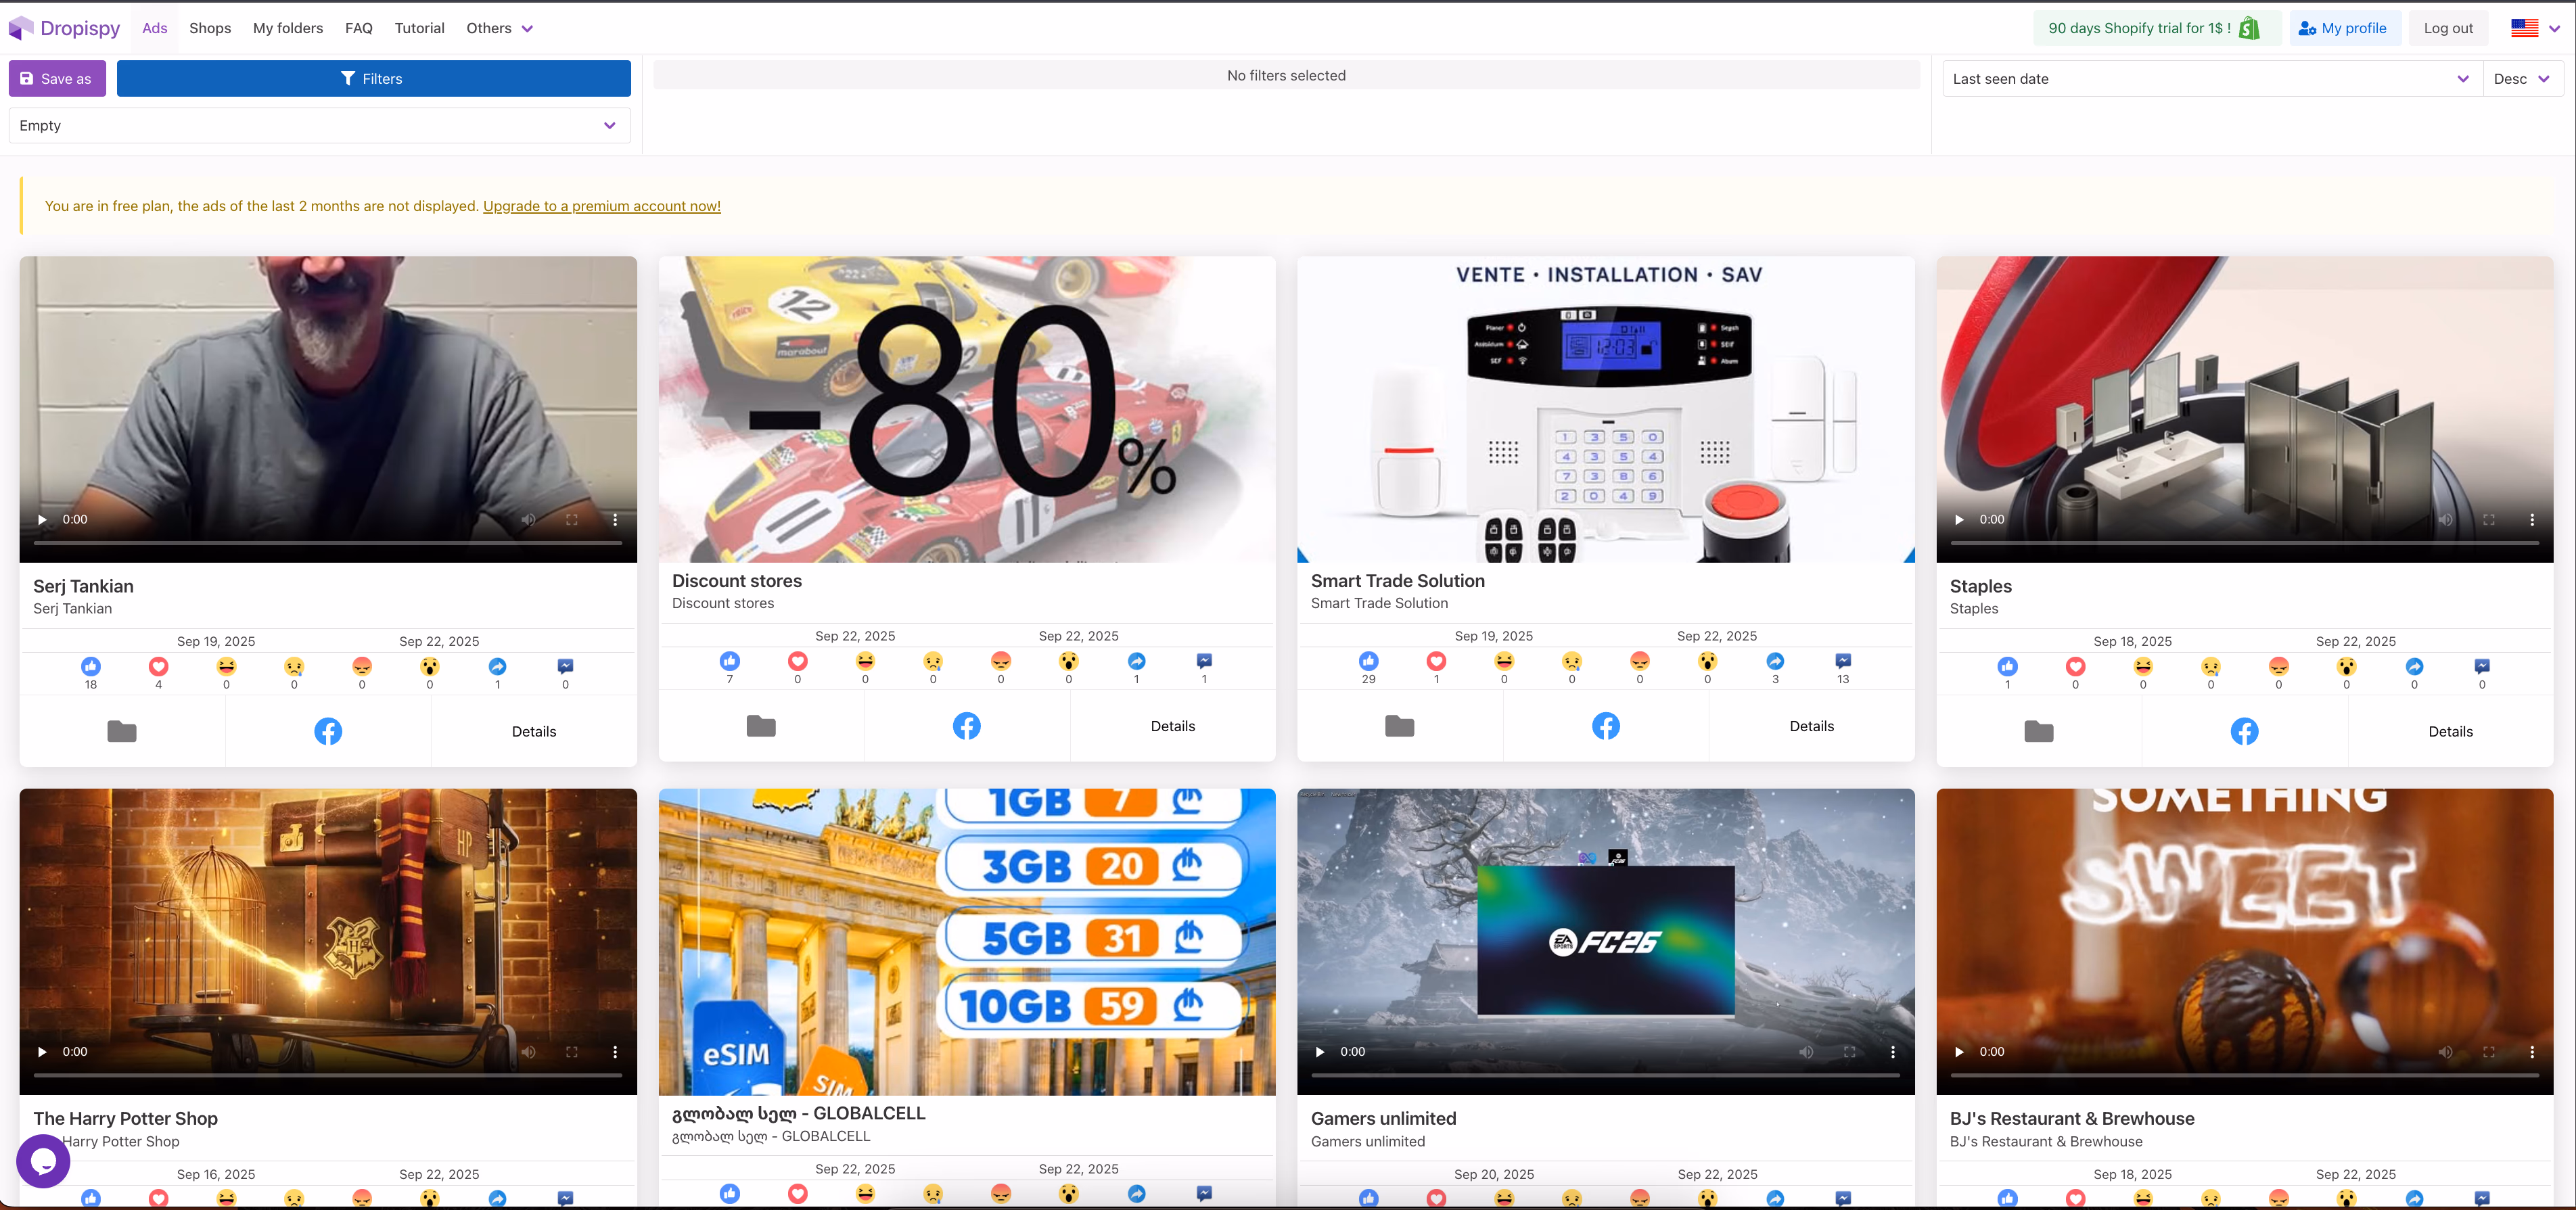The height and width of the screenshot is (1210, 2576).
Task: Switch to the Shops tab
Action: pyautogui.click(x=210, y=27)
